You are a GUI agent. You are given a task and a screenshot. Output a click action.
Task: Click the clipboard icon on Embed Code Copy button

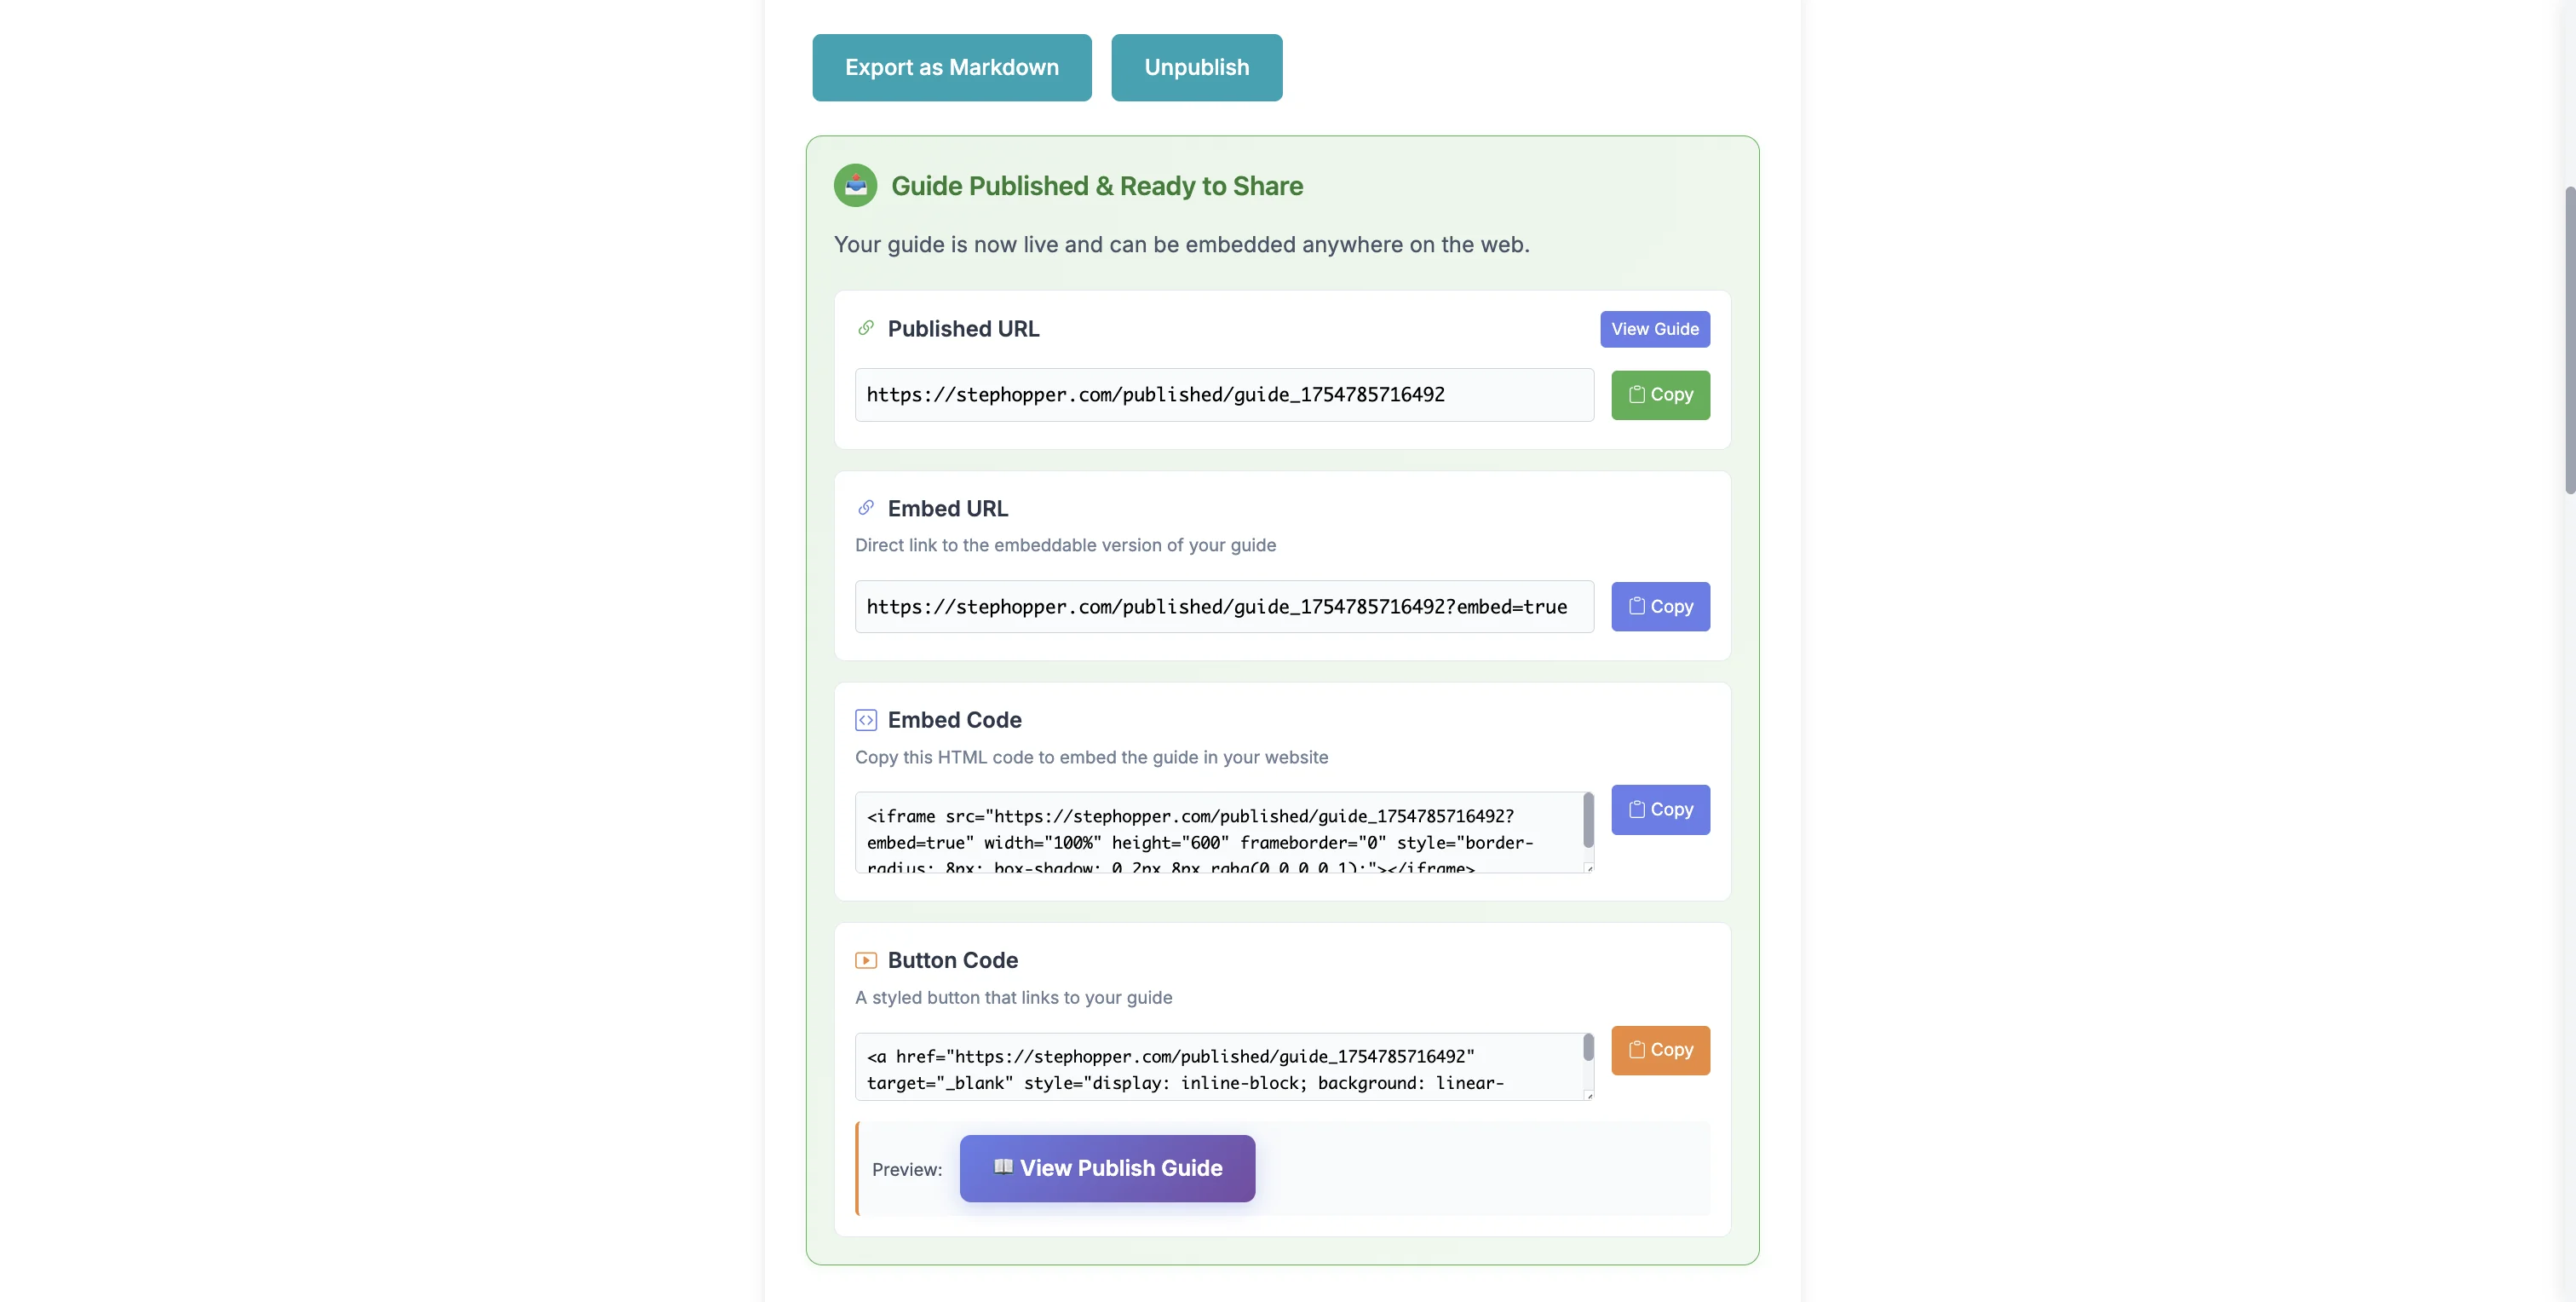[1636, 809]
